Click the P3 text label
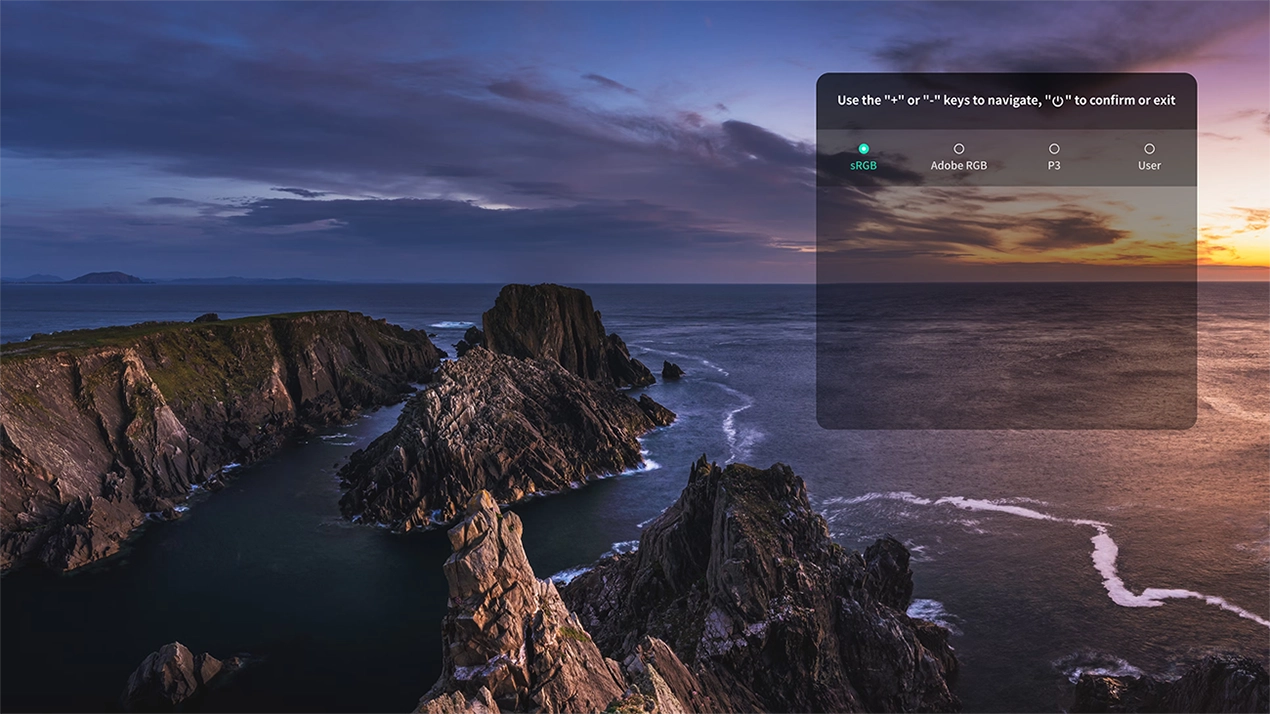Viewport: 1270px width, 714px height. click(x=1054, y=166)
